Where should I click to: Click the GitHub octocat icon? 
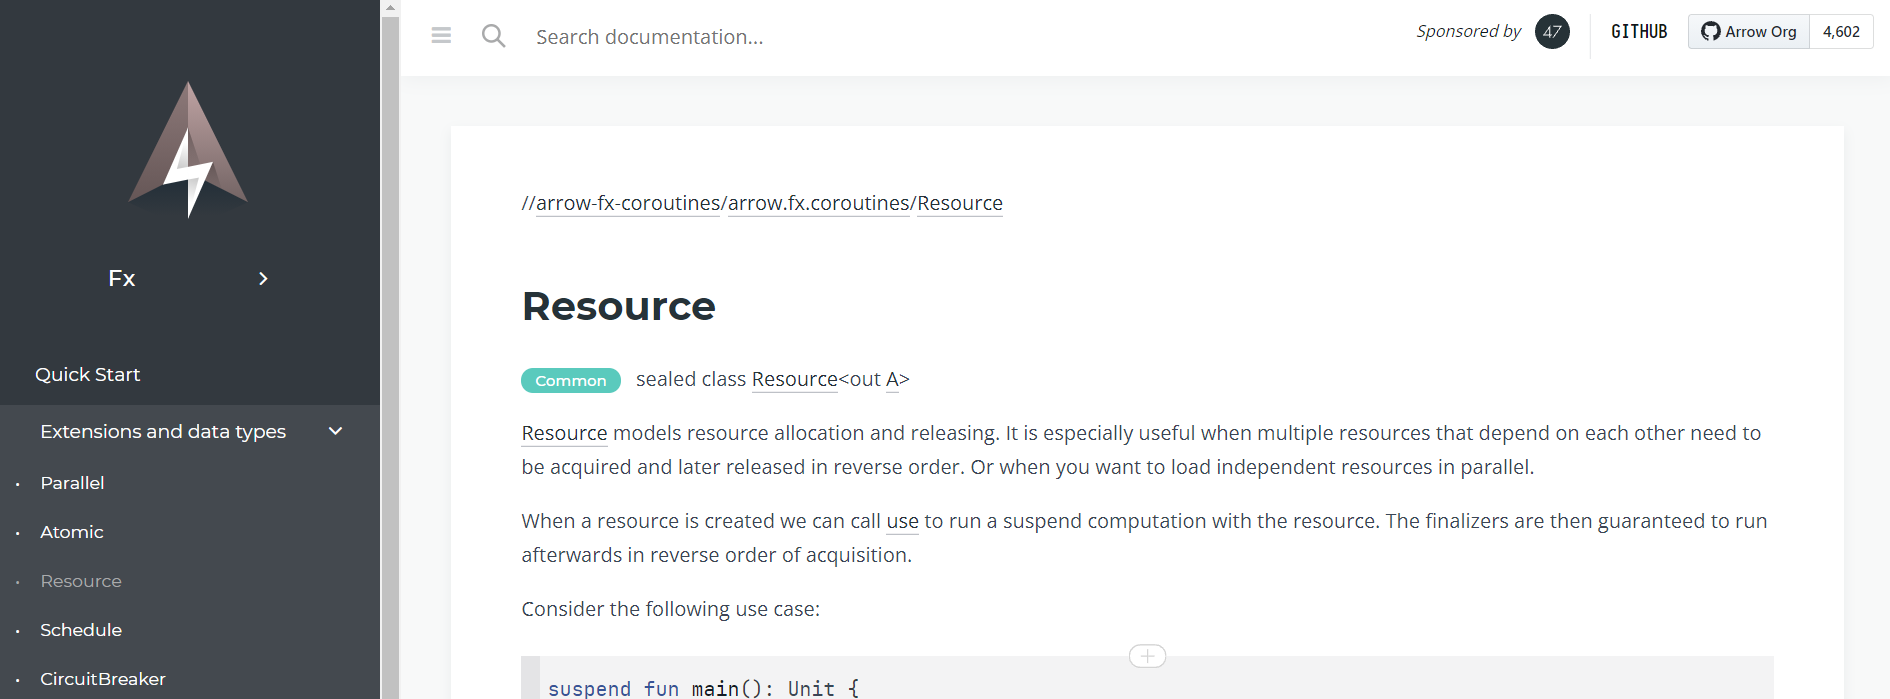coord(1711,31)
